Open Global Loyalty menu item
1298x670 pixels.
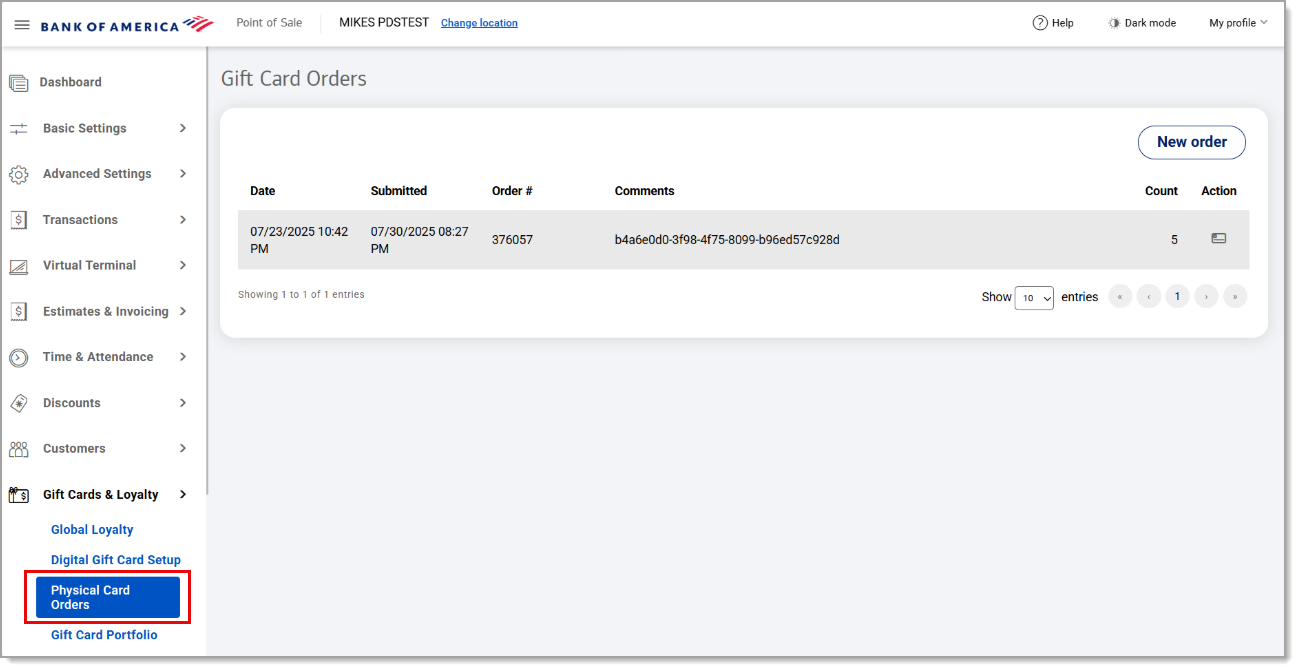(x=92, y=530)
